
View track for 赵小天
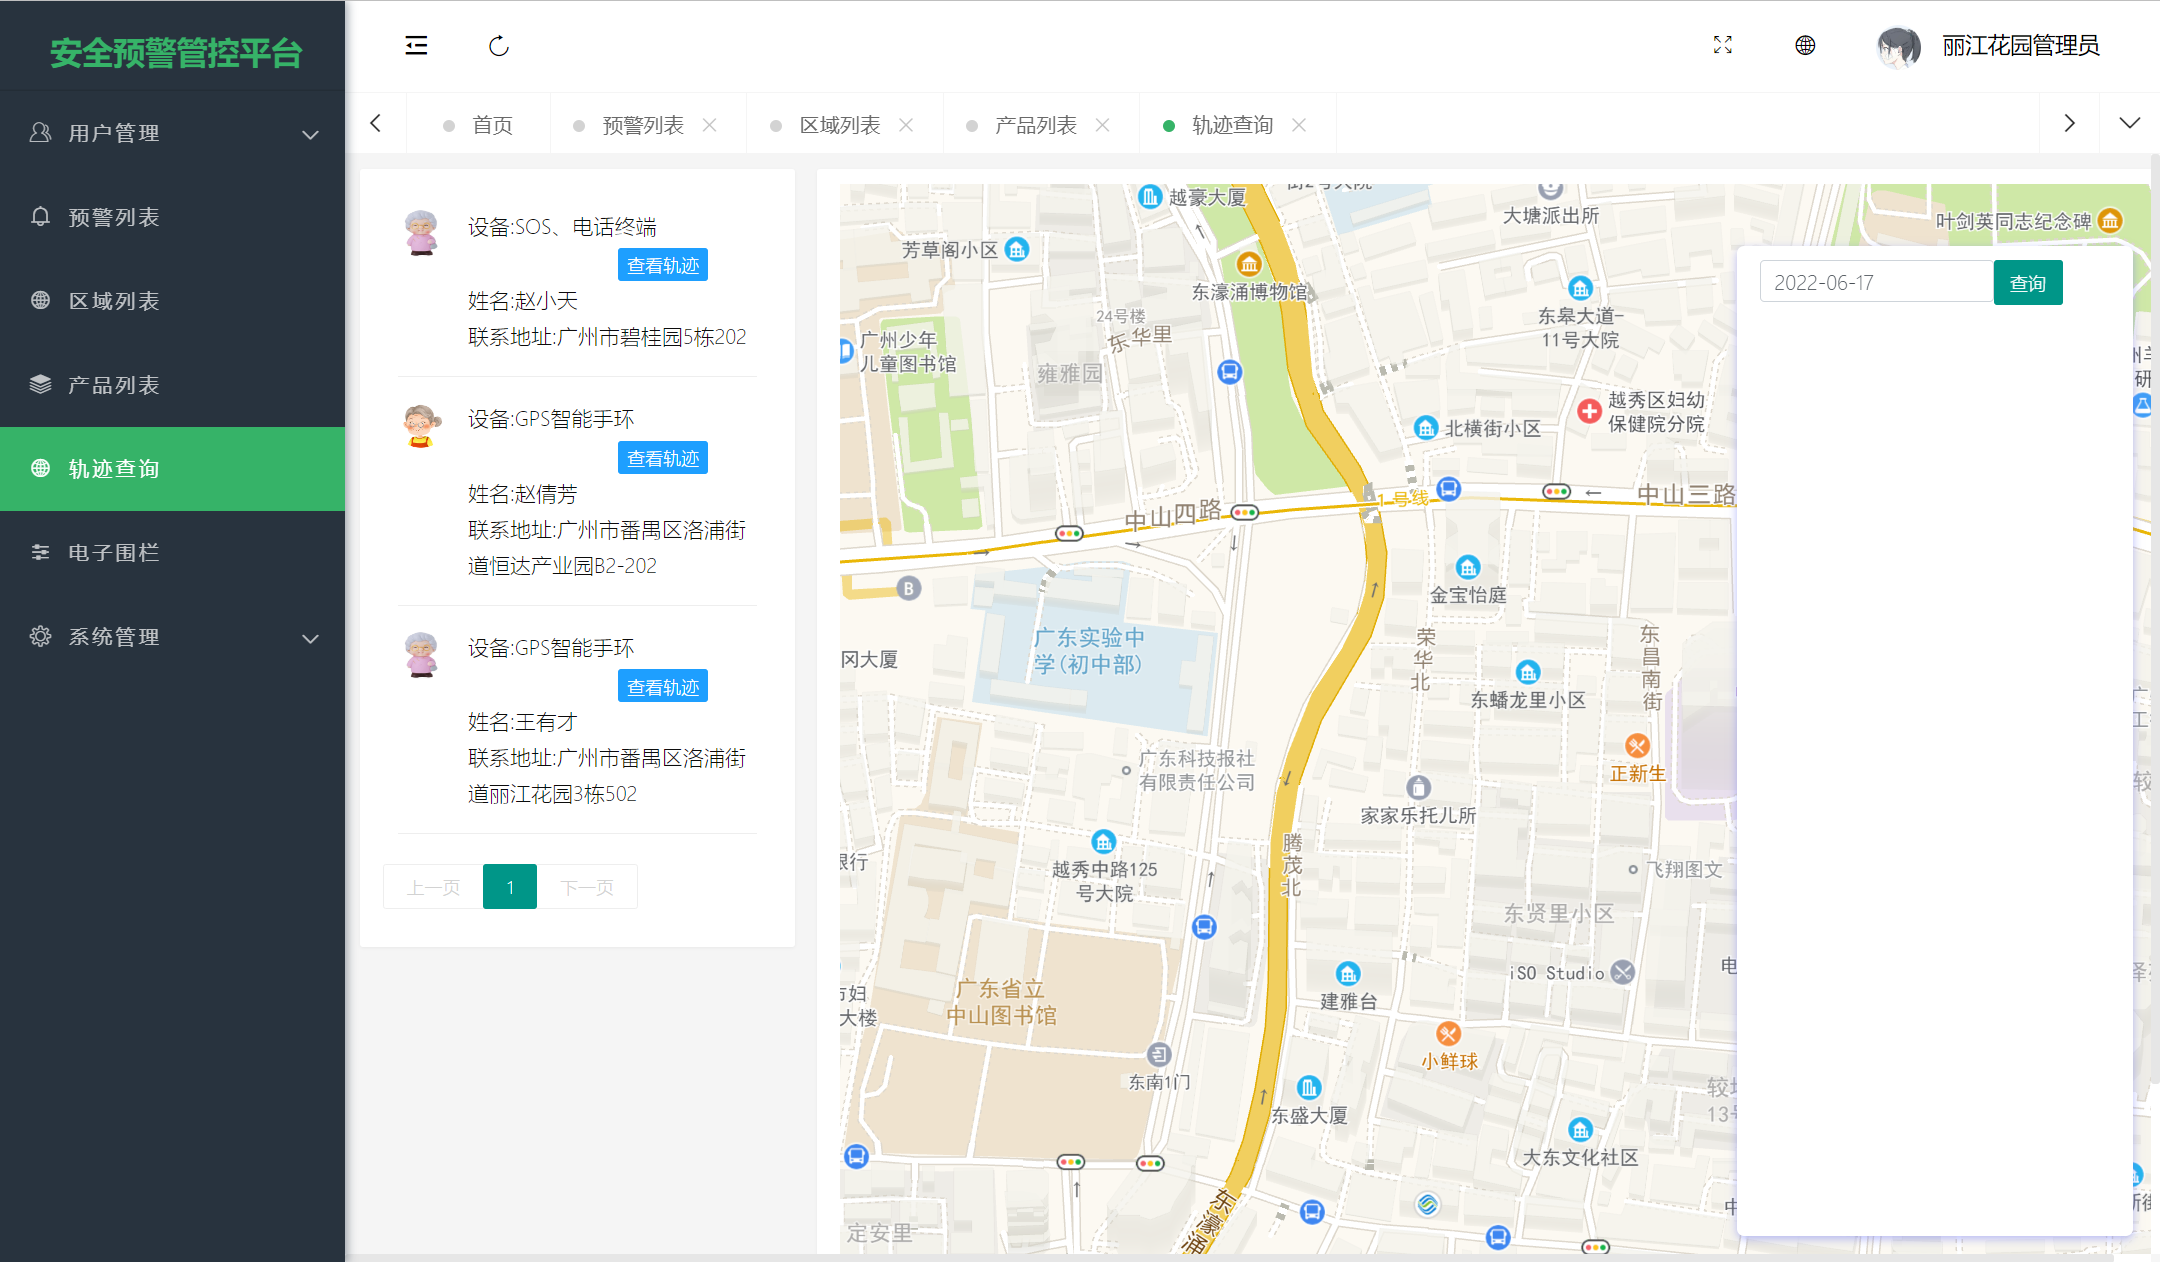[662, 265]
